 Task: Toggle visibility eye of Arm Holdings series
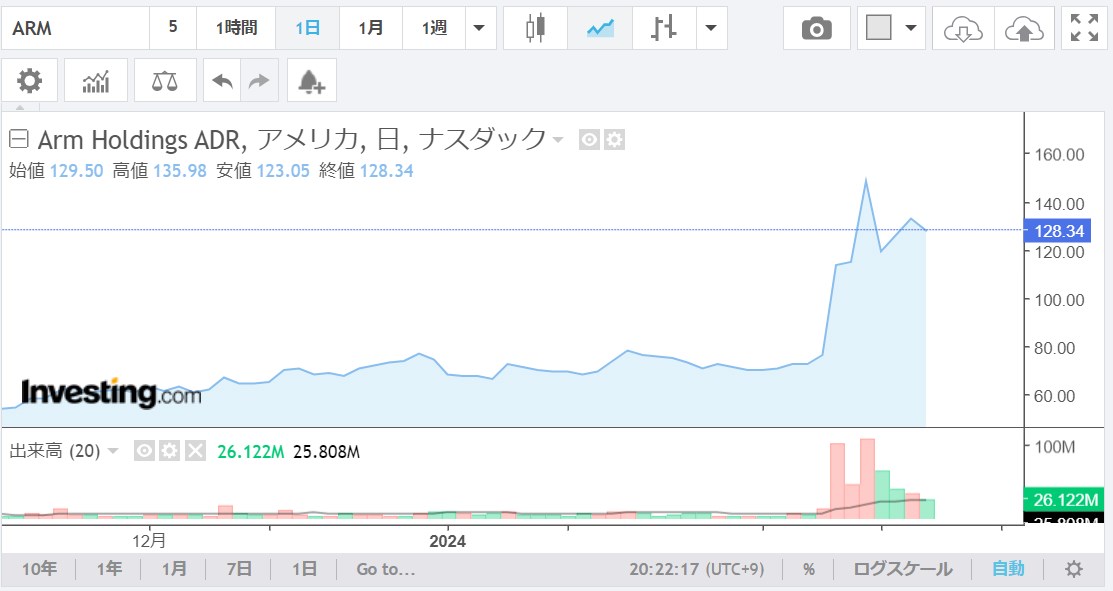click(589, 140)
